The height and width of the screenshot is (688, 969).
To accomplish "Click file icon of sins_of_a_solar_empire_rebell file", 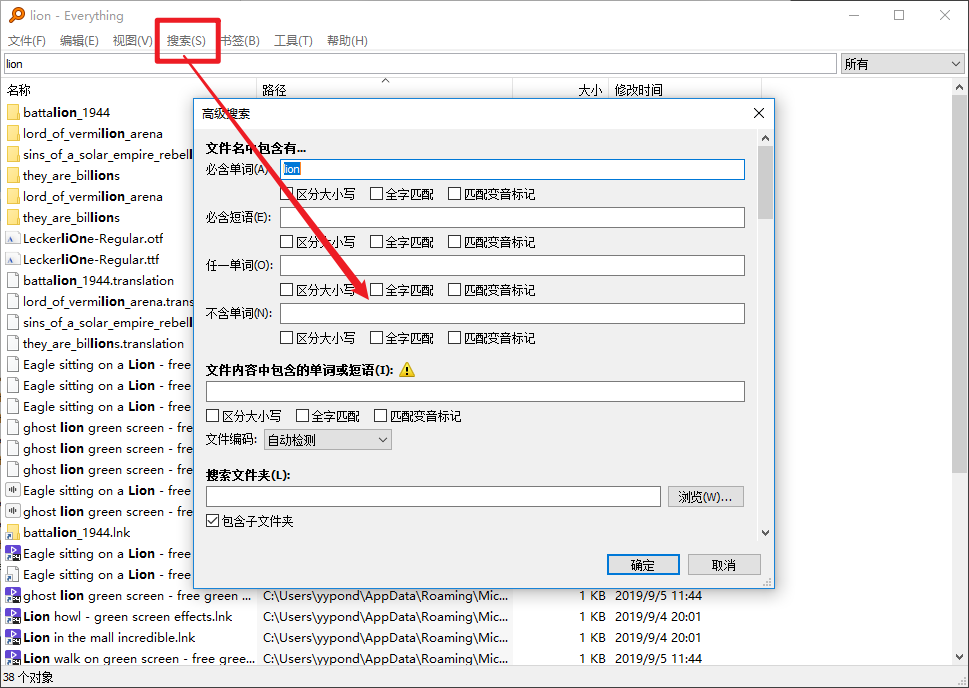I will pyautogui.click(x=12, y=323).
